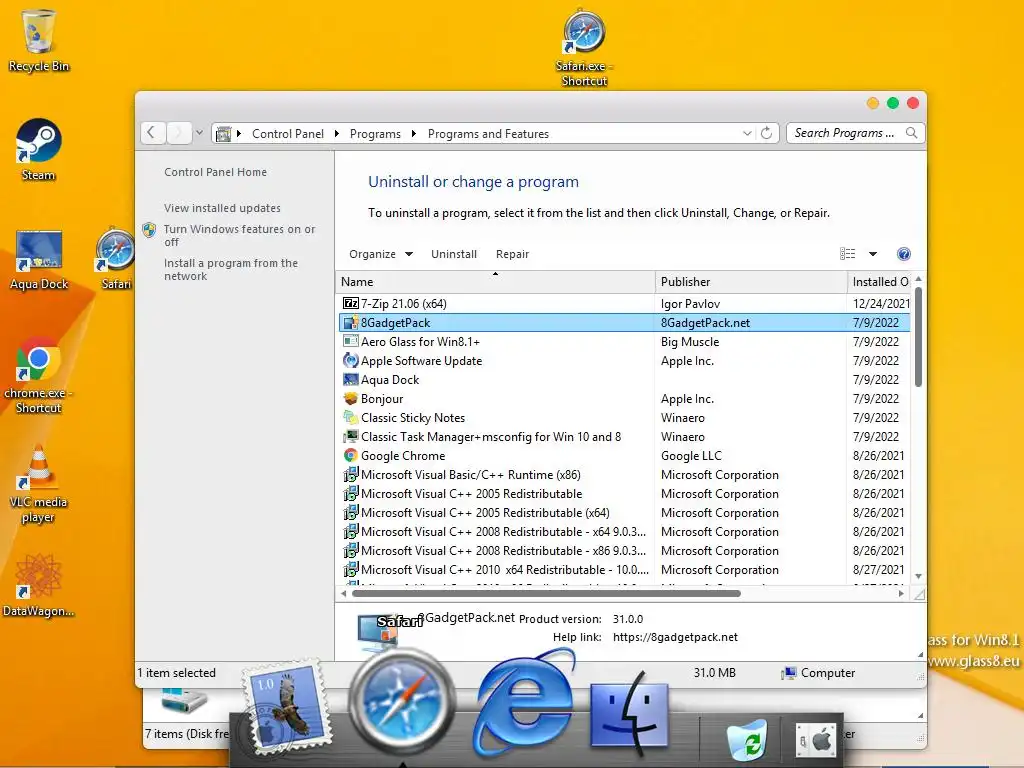Open the Steam desktop shortcut
Viewport: 1024px width, 768px height.
[39, 150]
